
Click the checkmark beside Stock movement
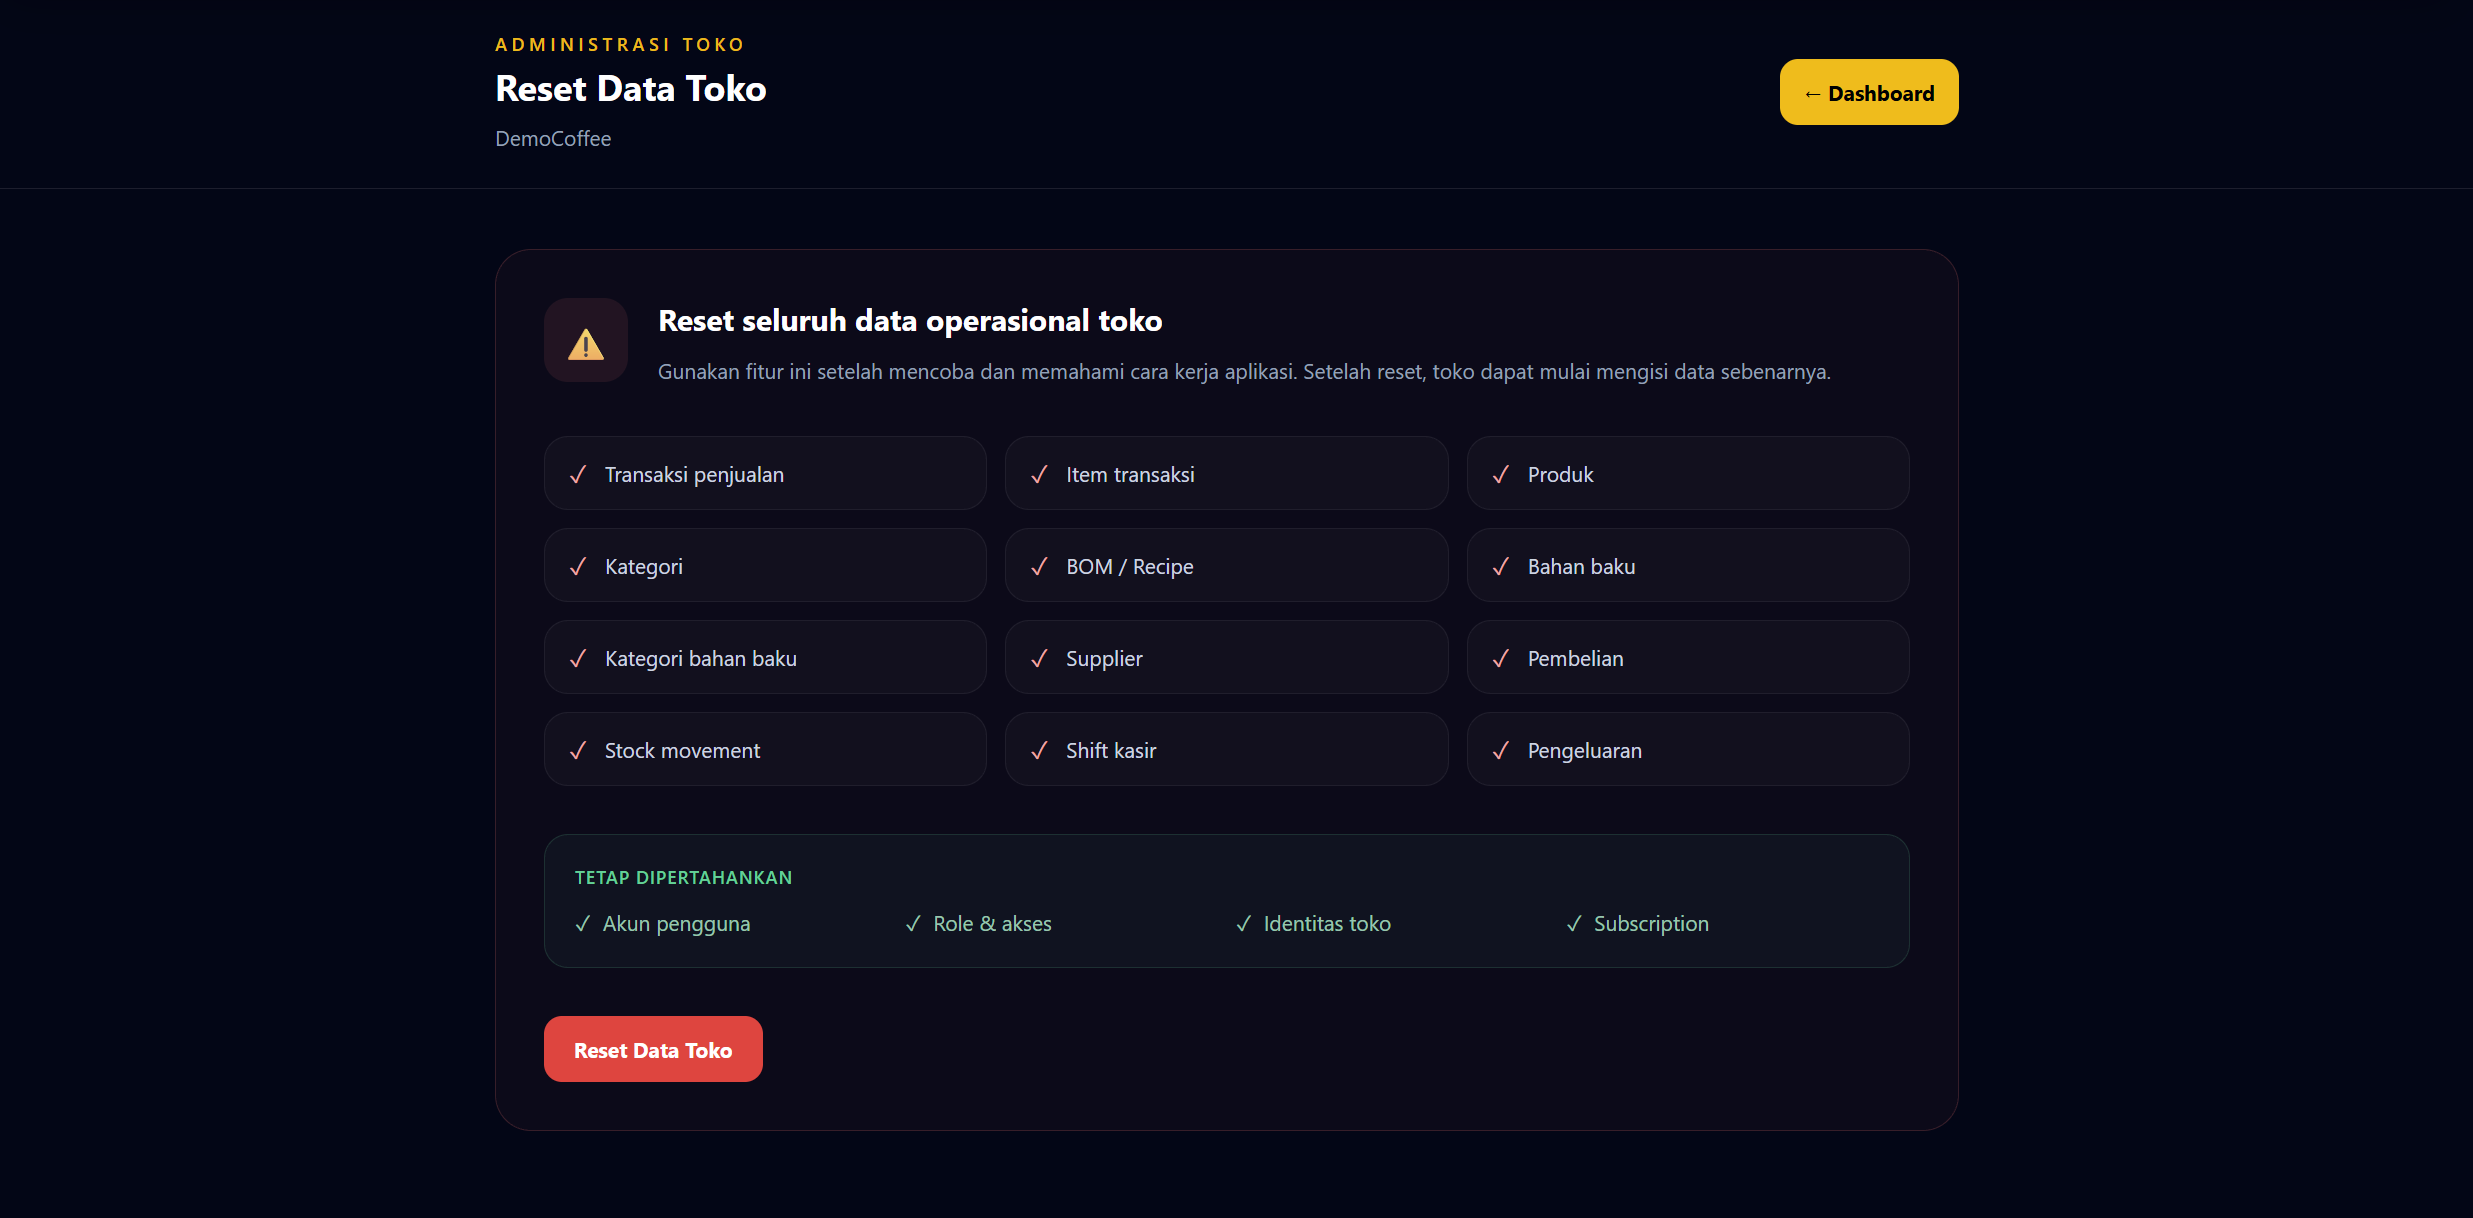(x=578, y=750)
